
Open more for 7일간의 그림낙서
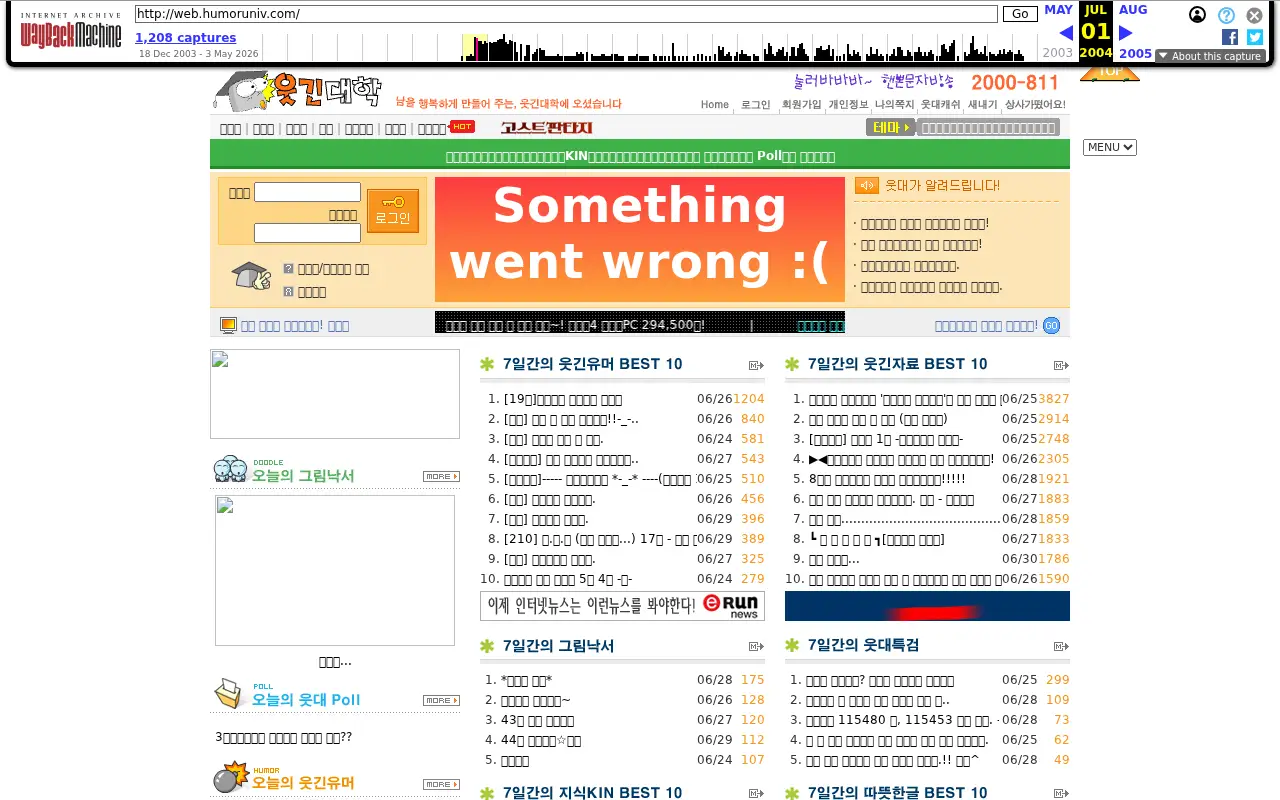point(757,646)
